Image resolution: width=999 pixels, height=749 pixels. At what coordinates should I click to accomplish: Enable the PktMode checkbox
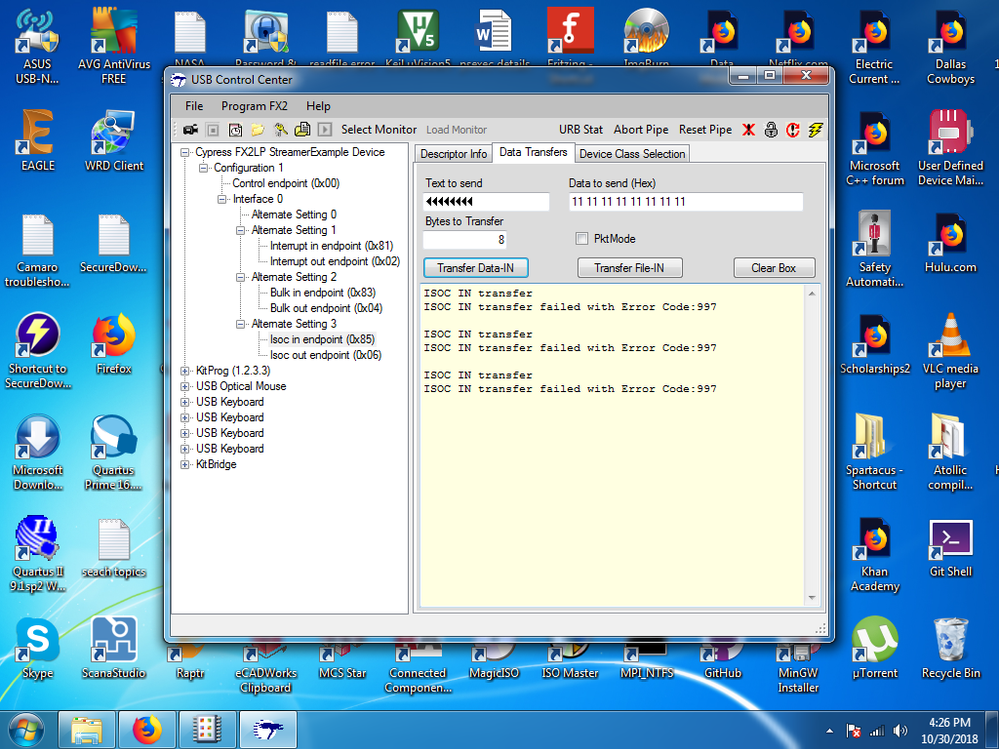tap(582, 239)
